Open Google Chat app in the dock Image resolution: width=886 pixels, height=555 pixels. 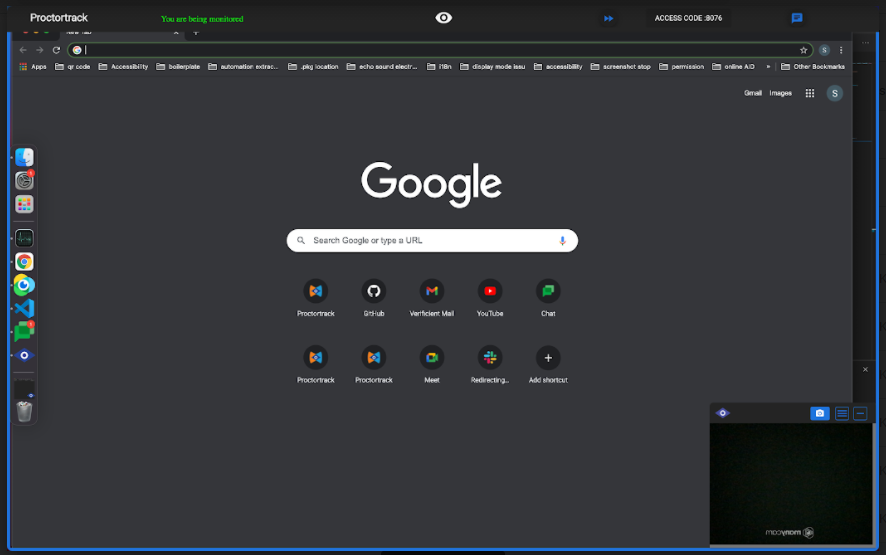coord(24,332)
